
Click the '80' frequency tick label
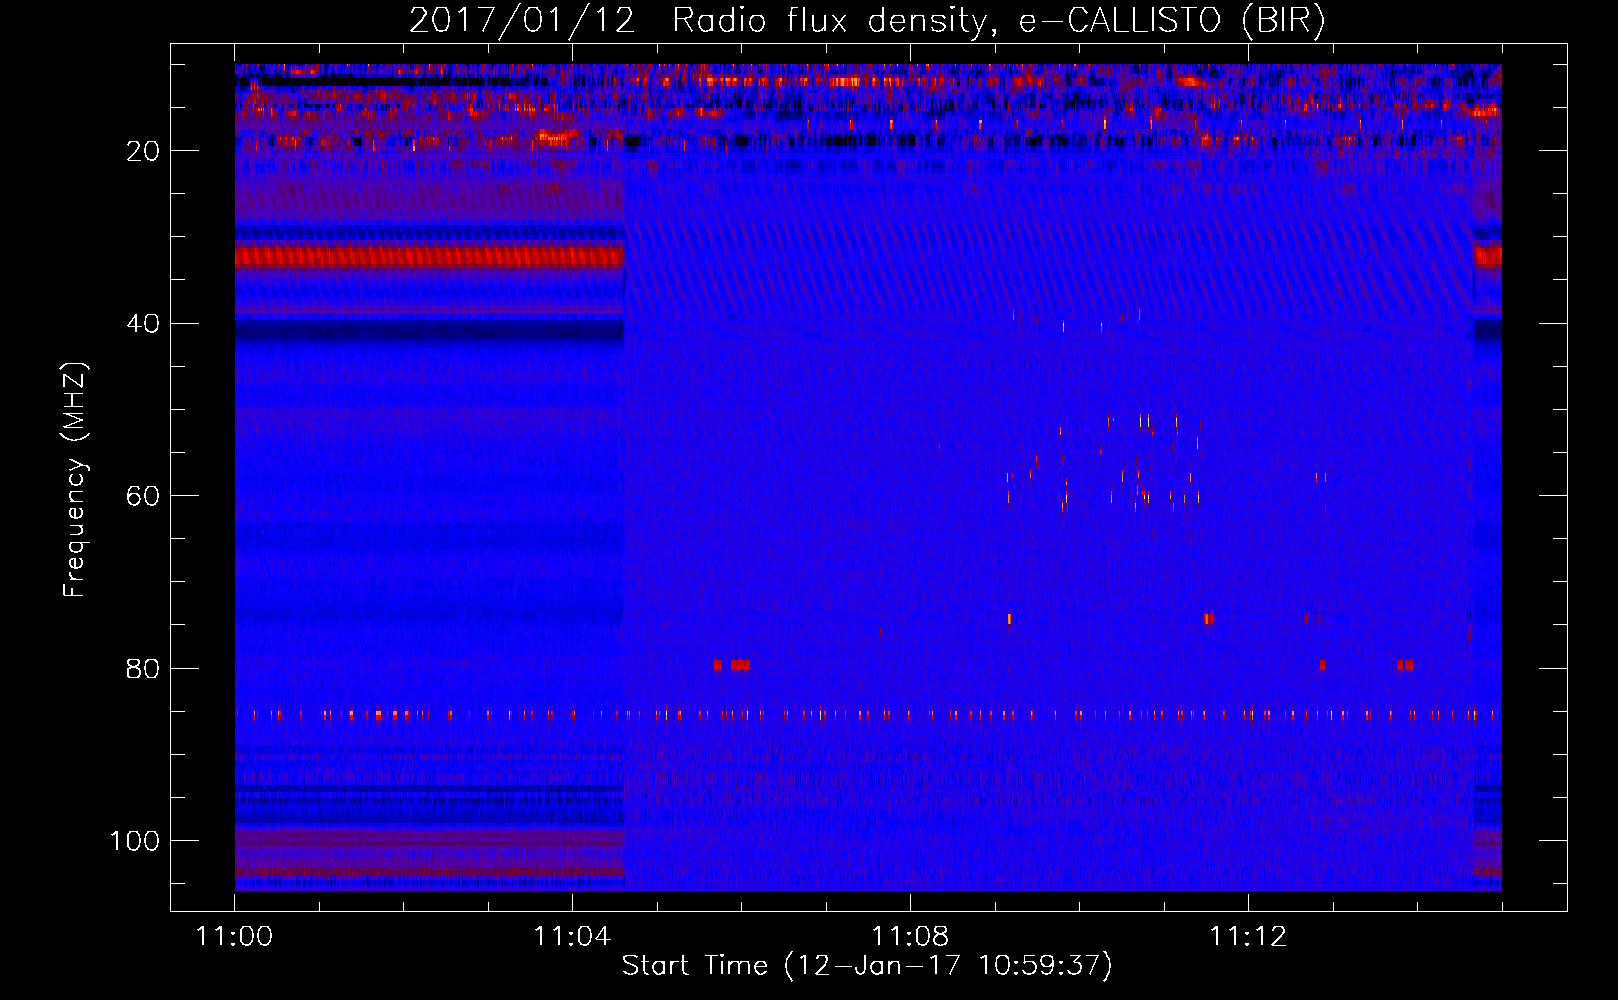click(143, 669)
